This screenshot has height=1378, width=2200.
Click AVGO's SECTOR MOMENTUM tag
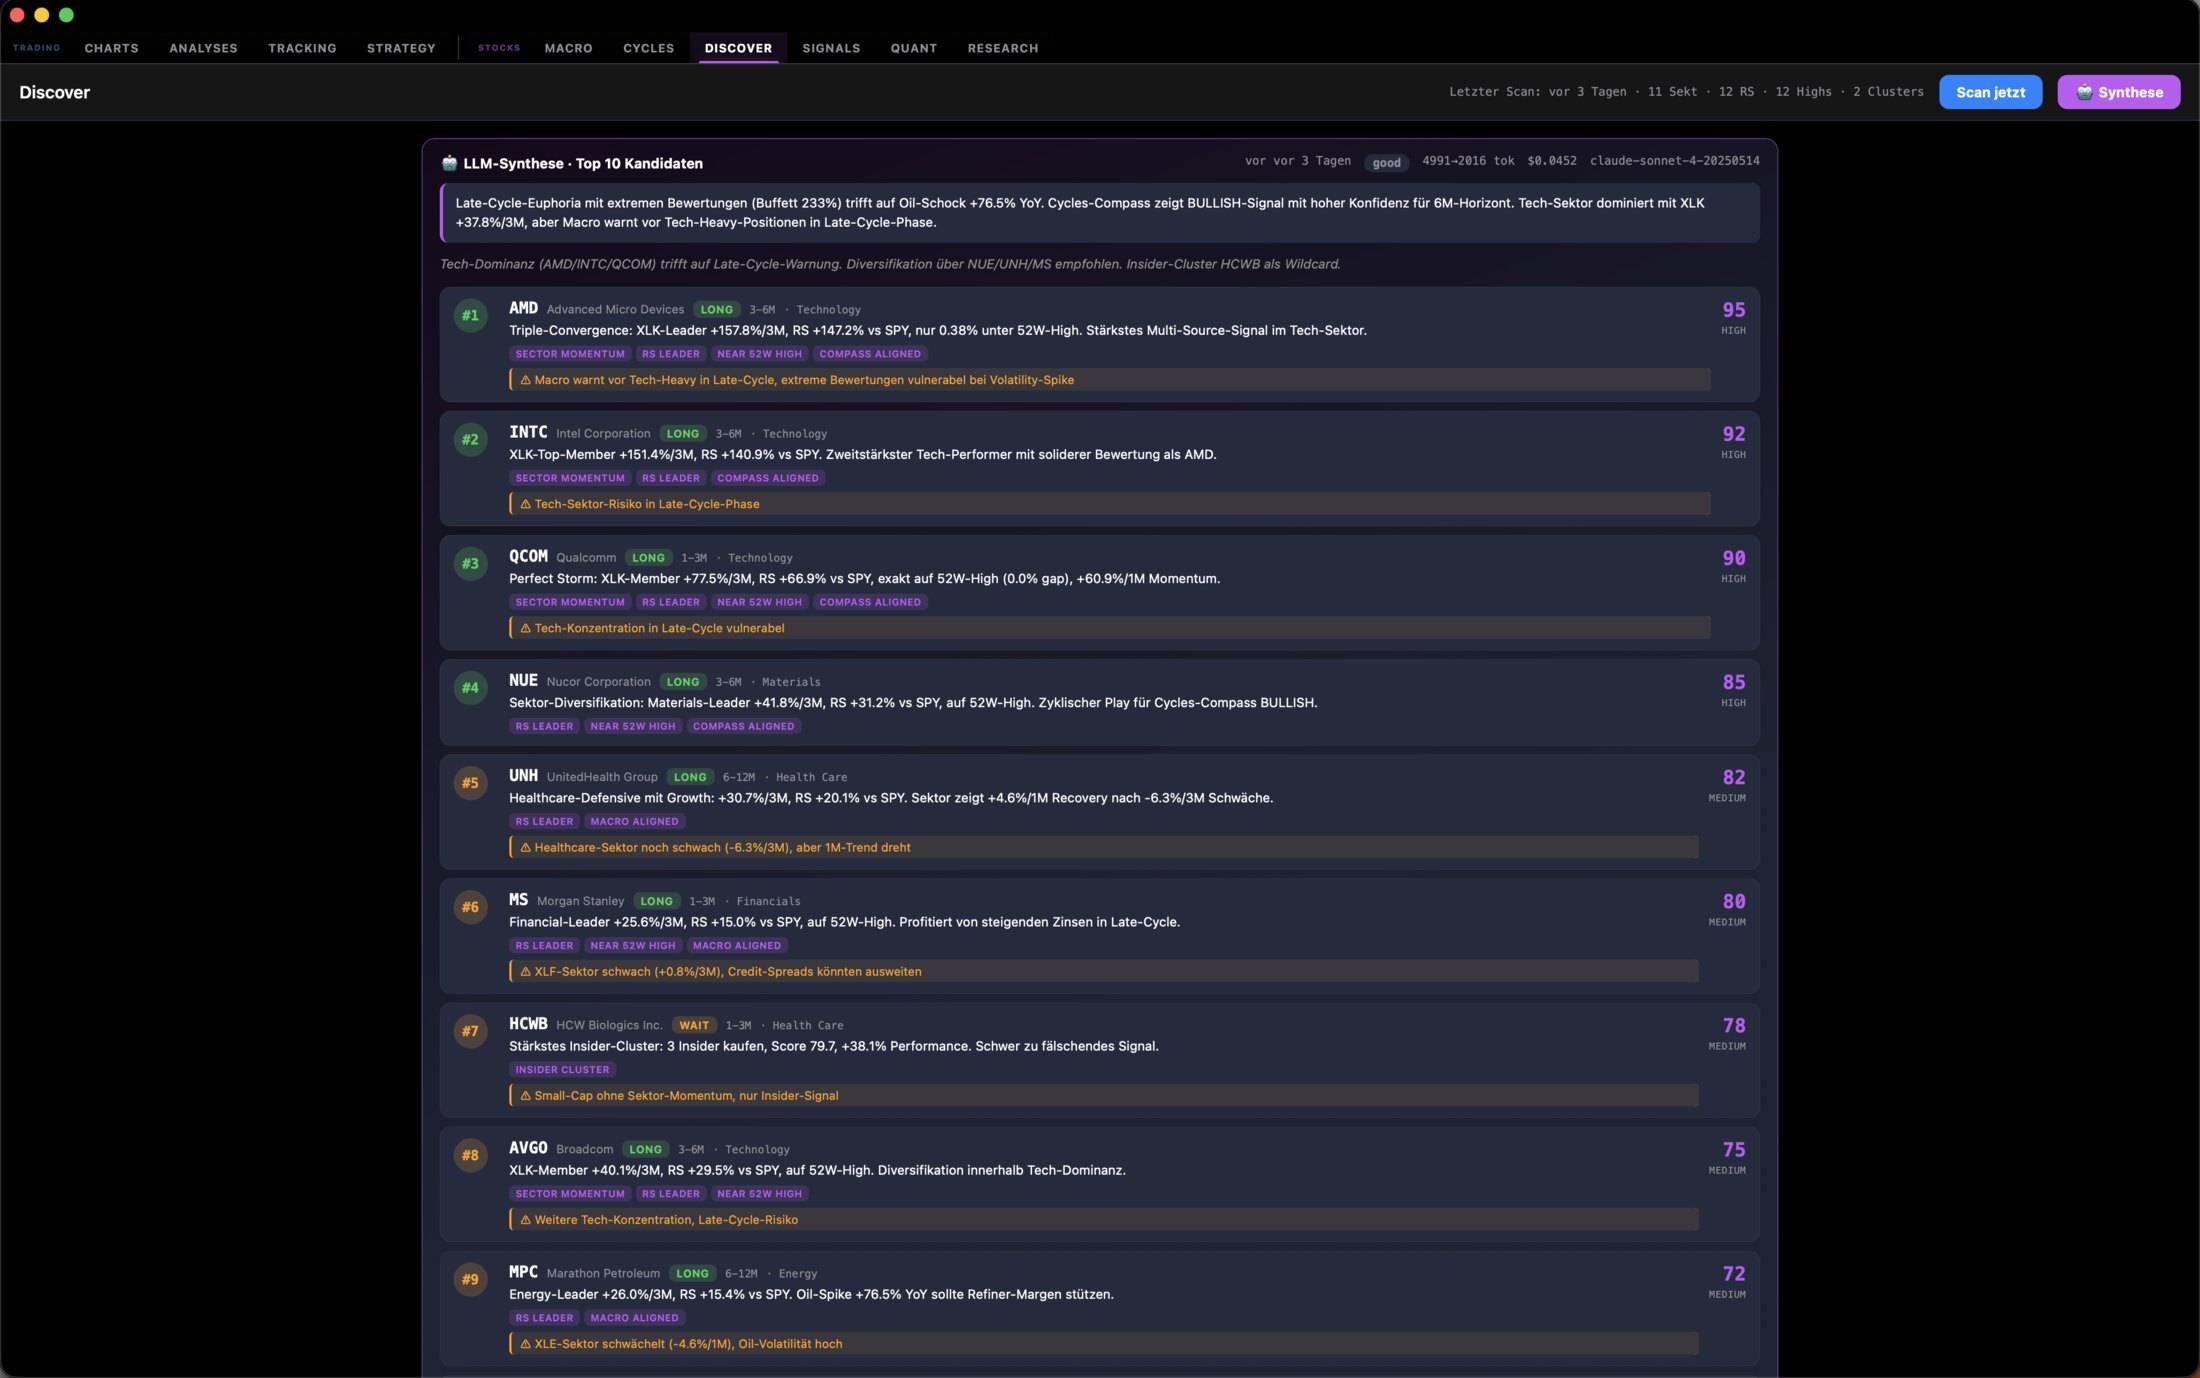coord(570,1193)
